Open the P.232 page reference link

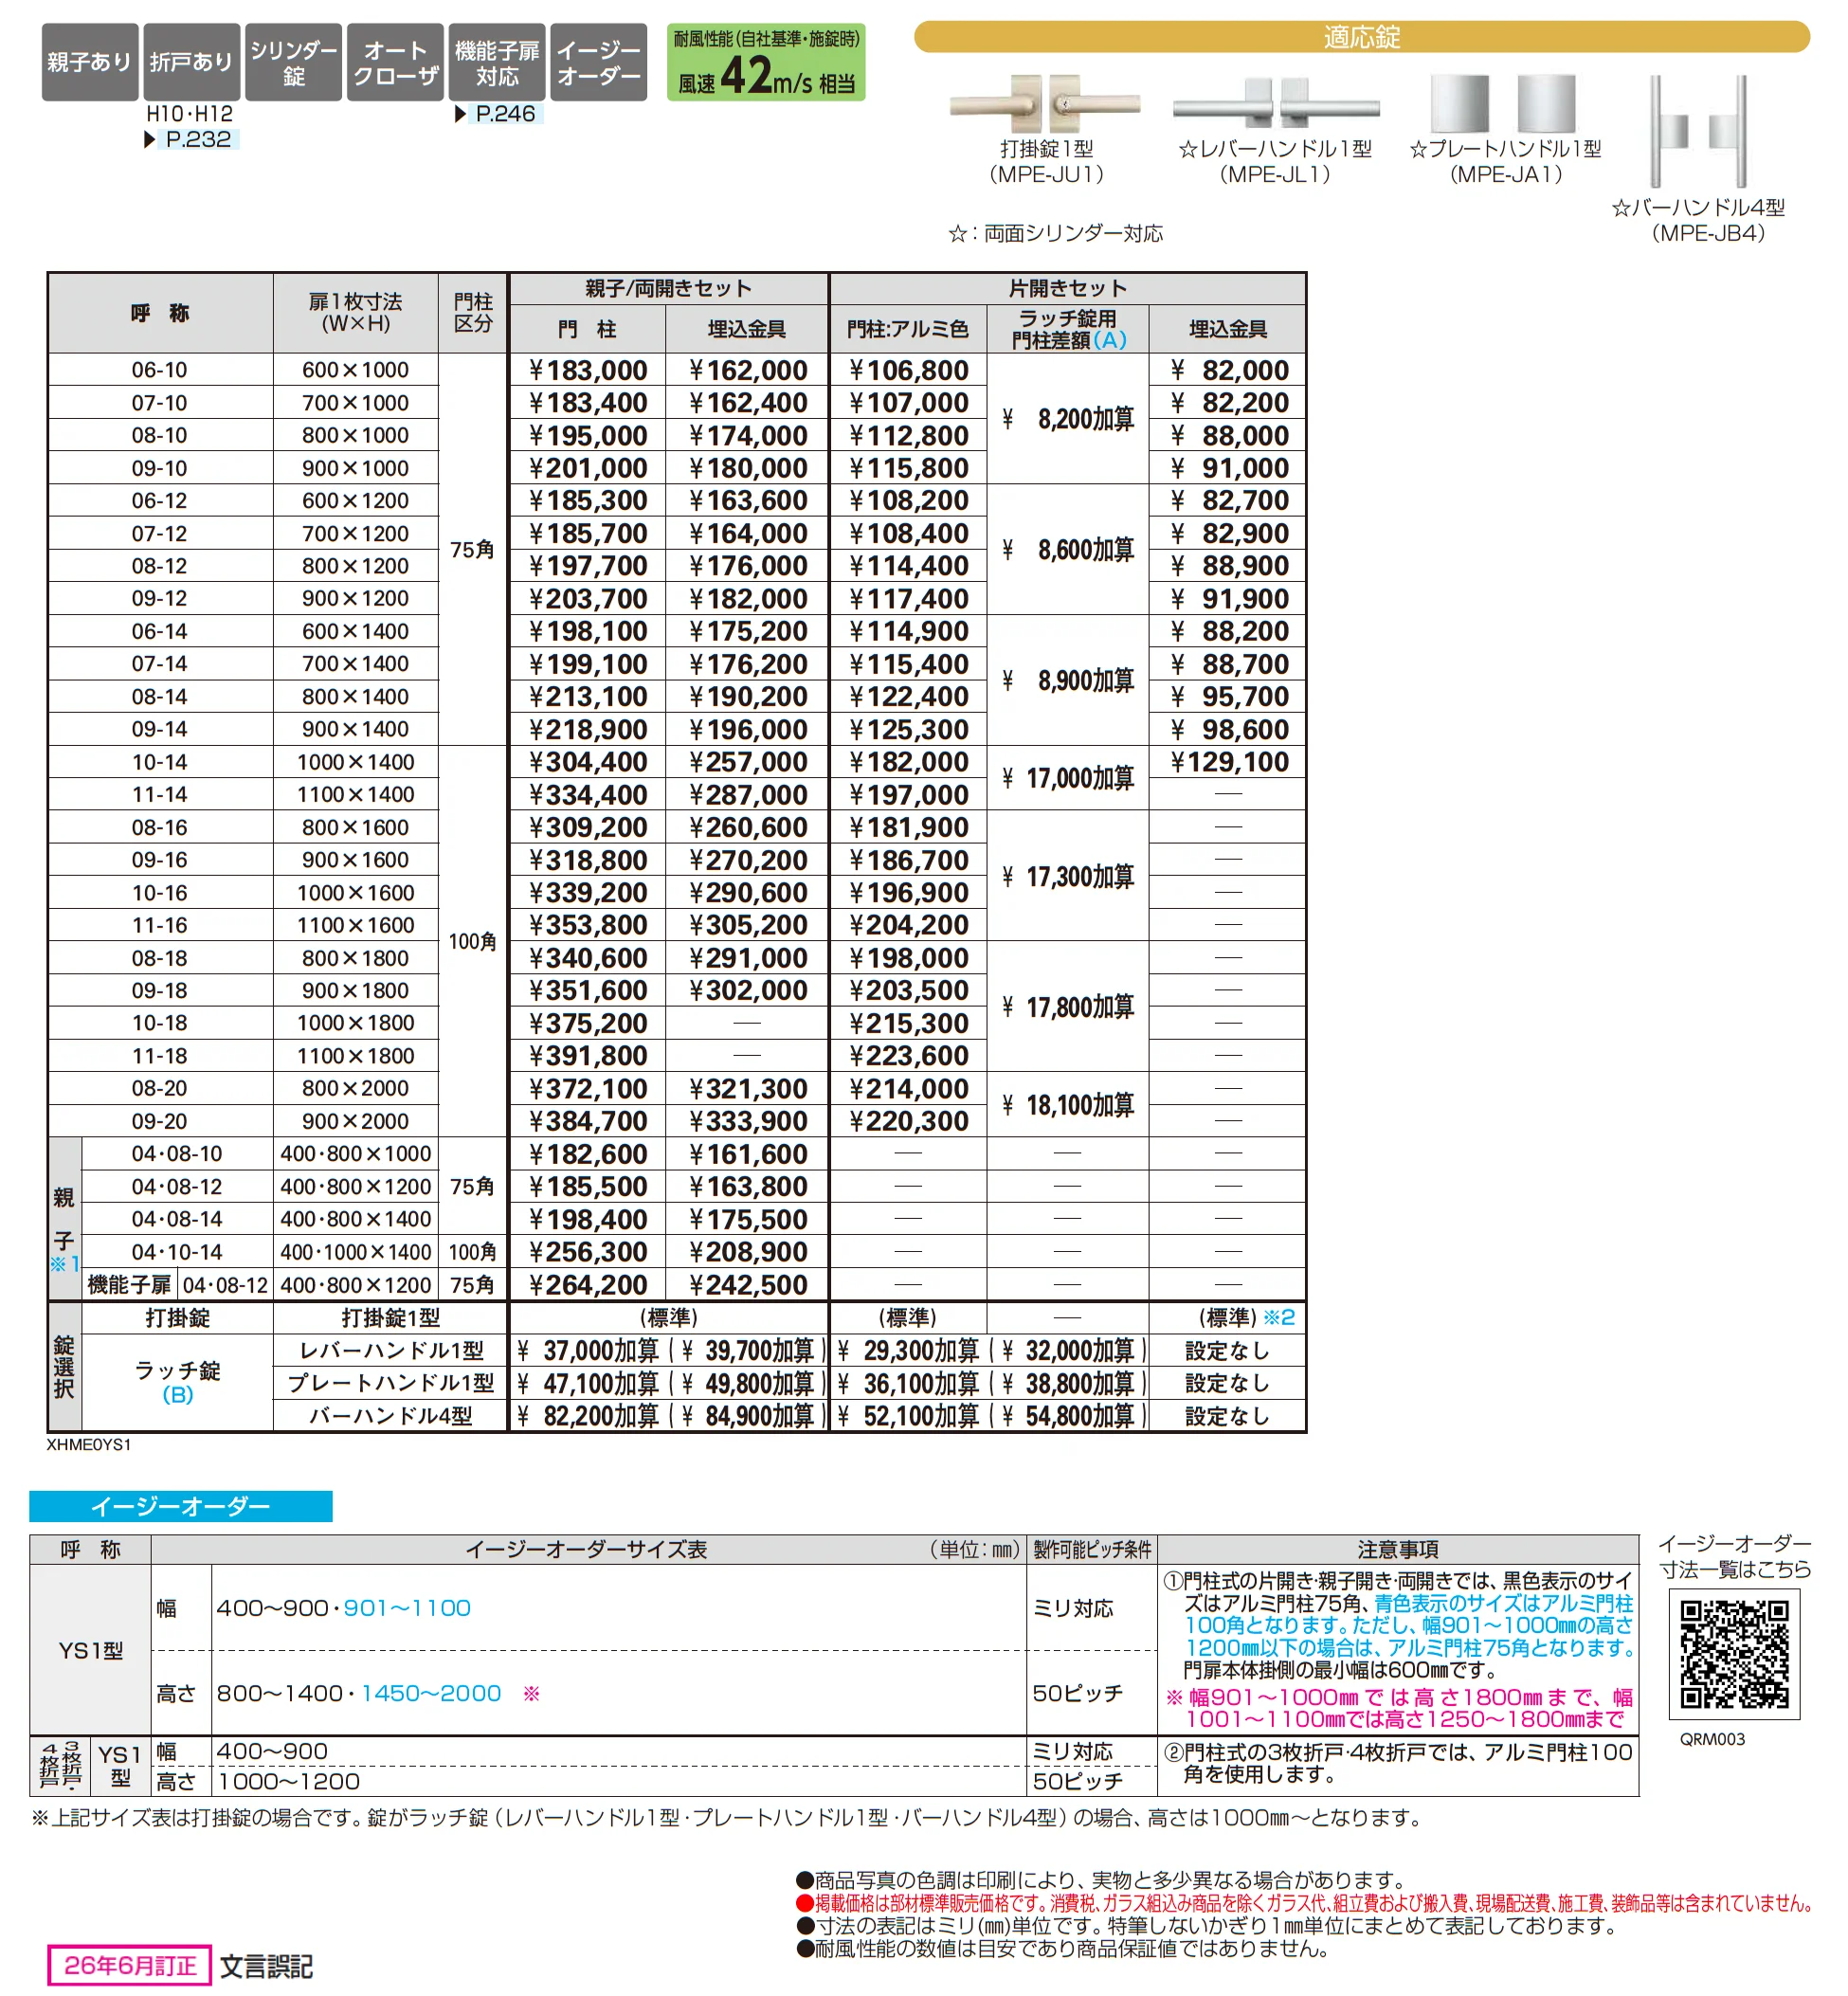tap(197, 139)
